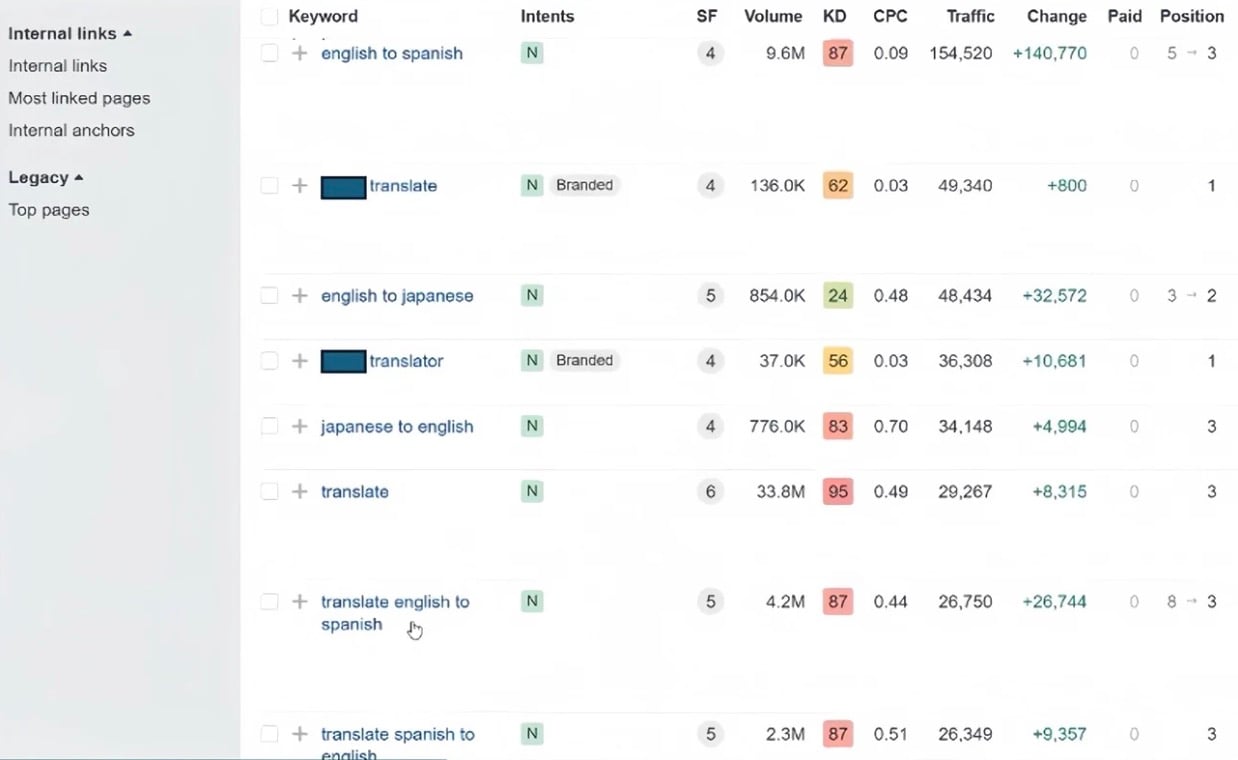Click the red KD 95 badge for 'translate'
The width and height of the screenshot is (1238, 760).
click(x=837, y=492)
